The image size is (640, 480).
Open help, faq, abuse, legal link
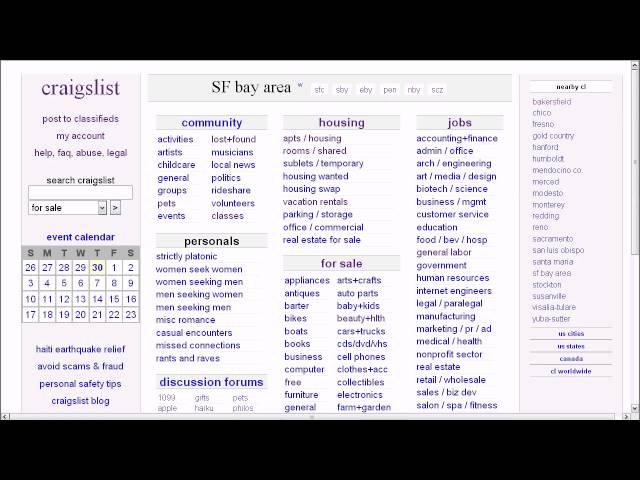pyautogui.click(x=80, y=153)
